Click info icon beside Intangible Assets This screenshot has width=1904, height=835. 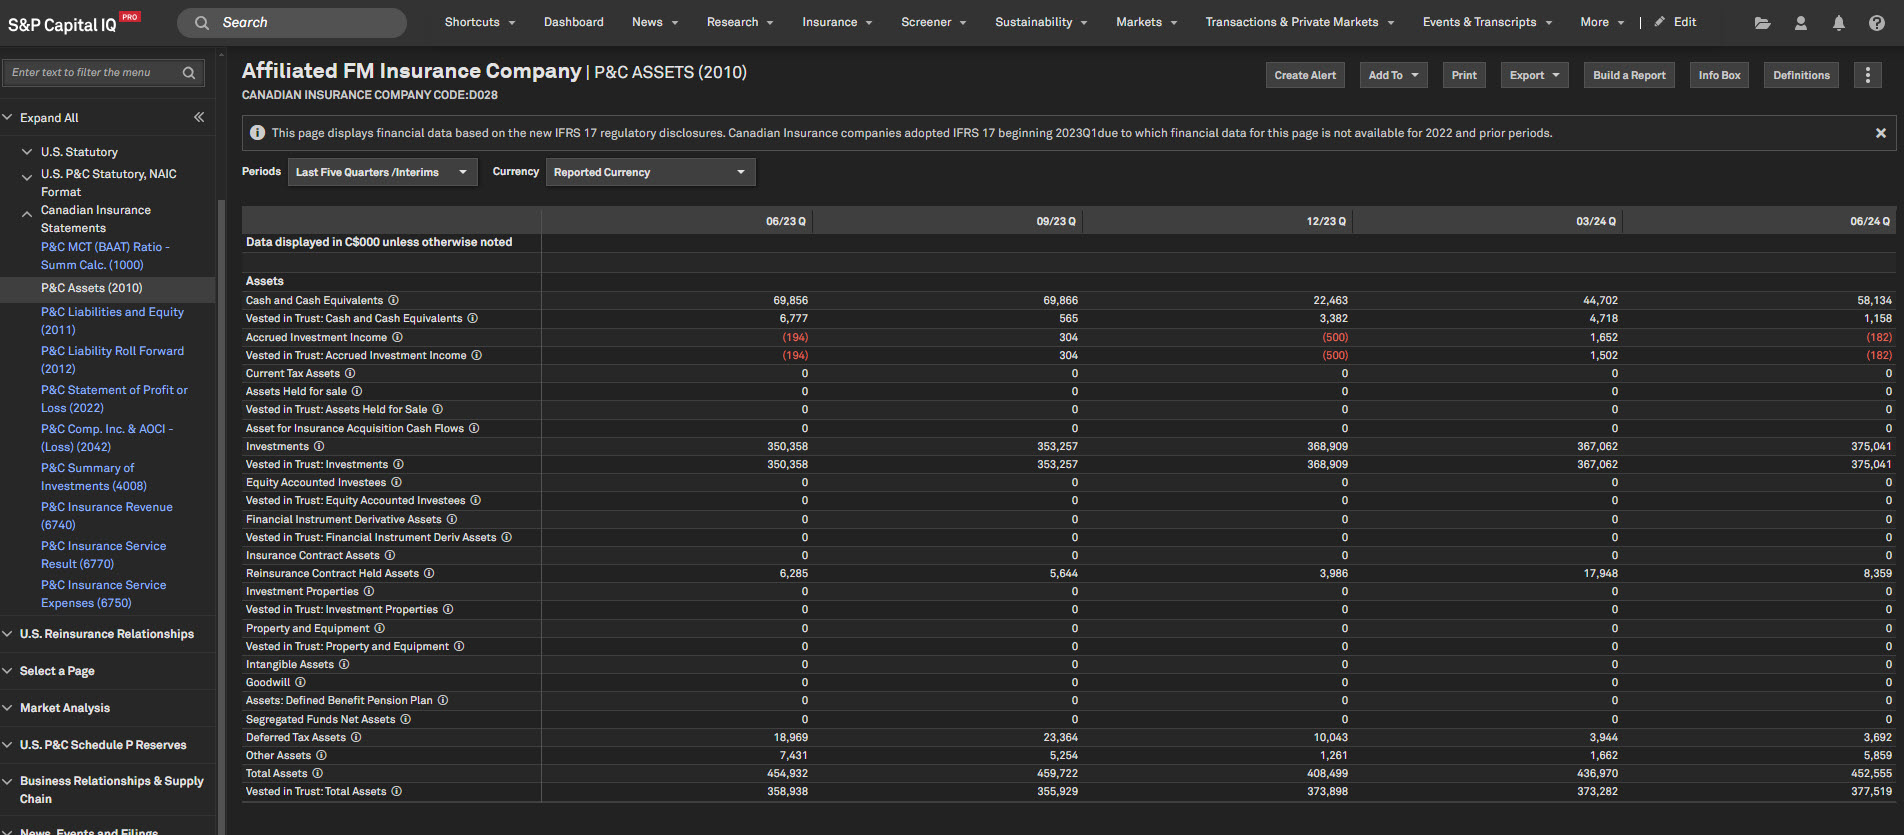pyautogui.click(x=344, y=664)
